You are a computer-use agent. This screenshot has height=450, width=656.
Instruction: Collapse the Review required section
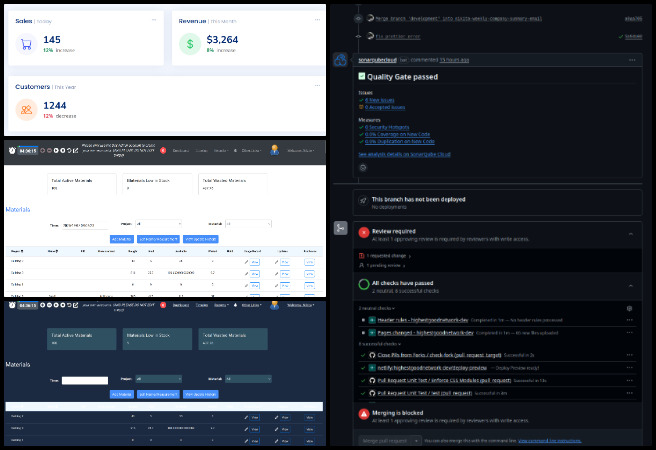point(630,231)
